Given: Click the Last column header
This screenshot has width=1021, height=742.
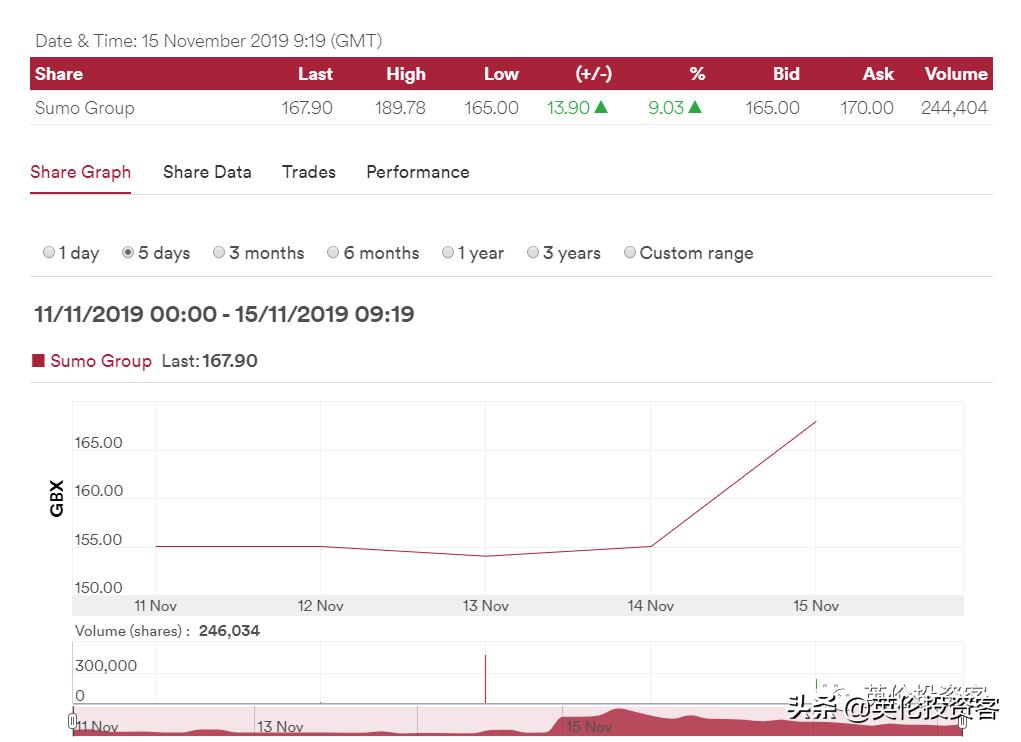Looking at the screenshot, I should 315,74.
